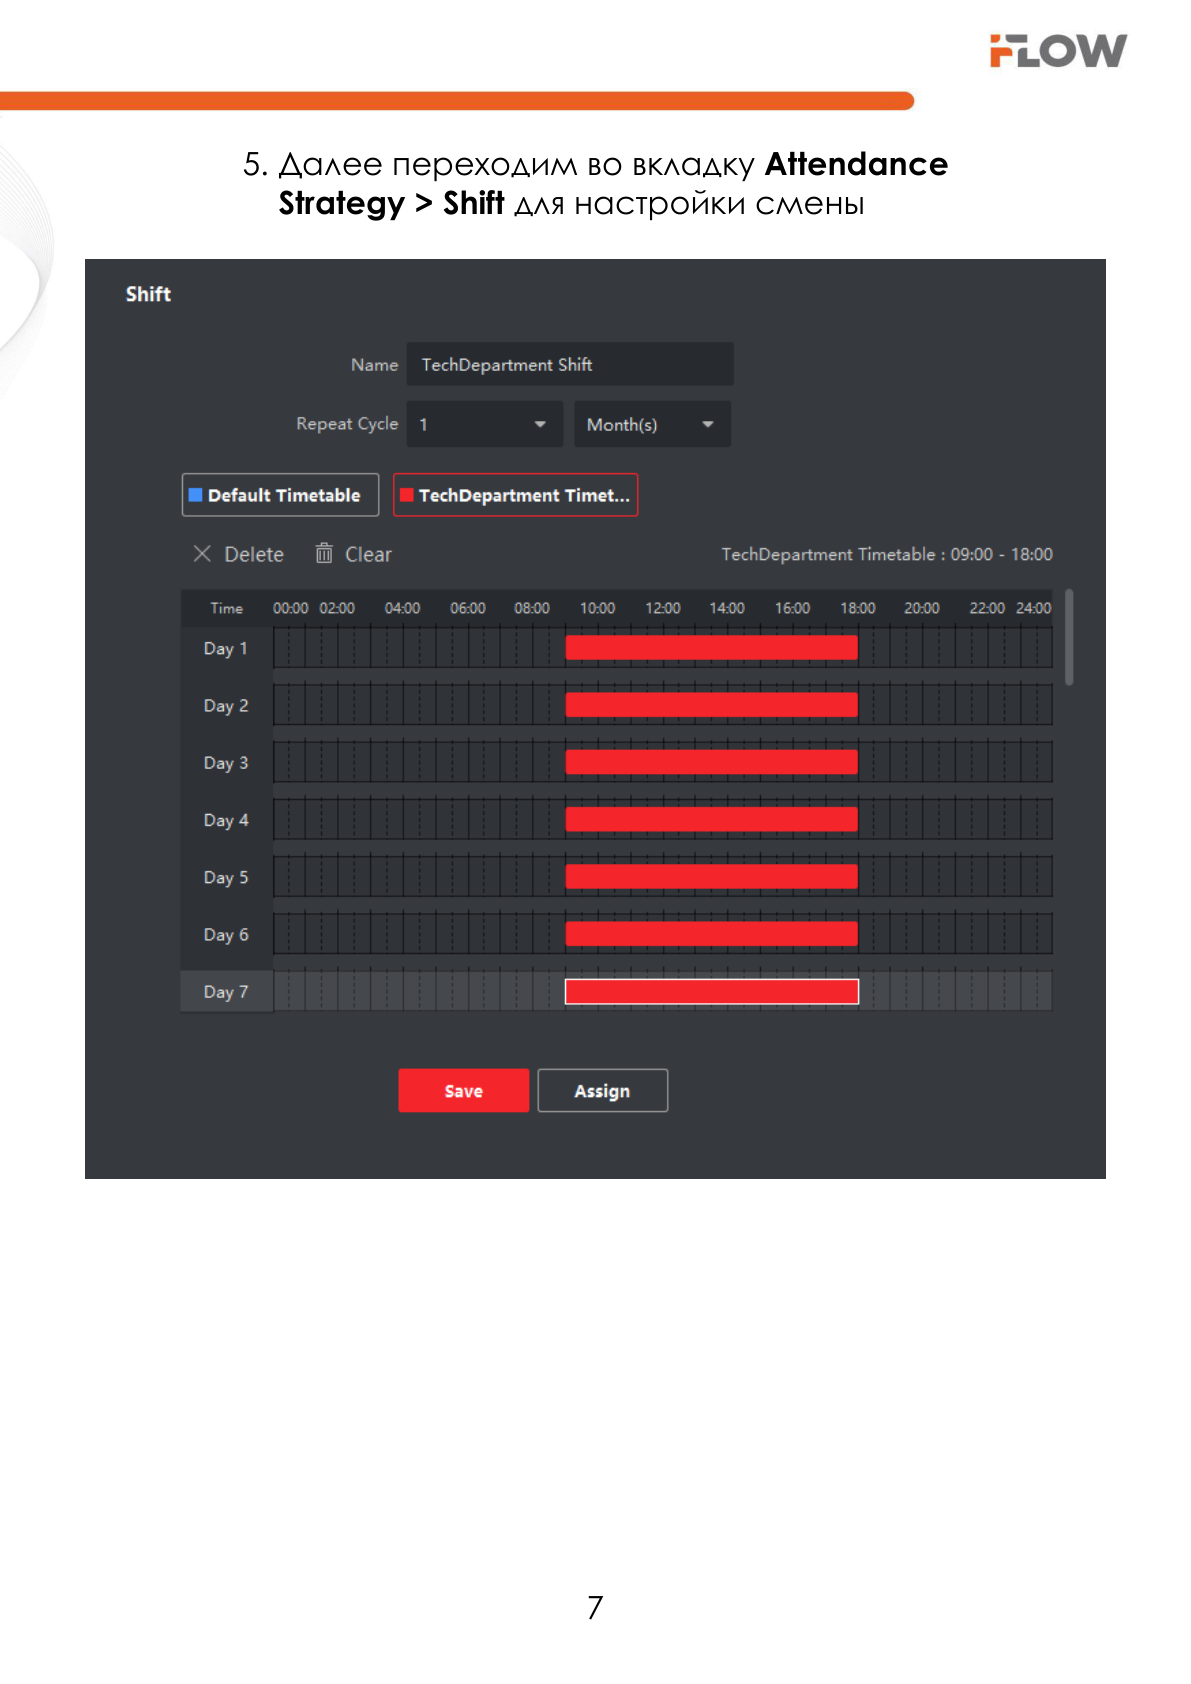This screenshot has height=1684, width=1191.
Task: Click the Day 7 row label
Action: coord(226,992)
